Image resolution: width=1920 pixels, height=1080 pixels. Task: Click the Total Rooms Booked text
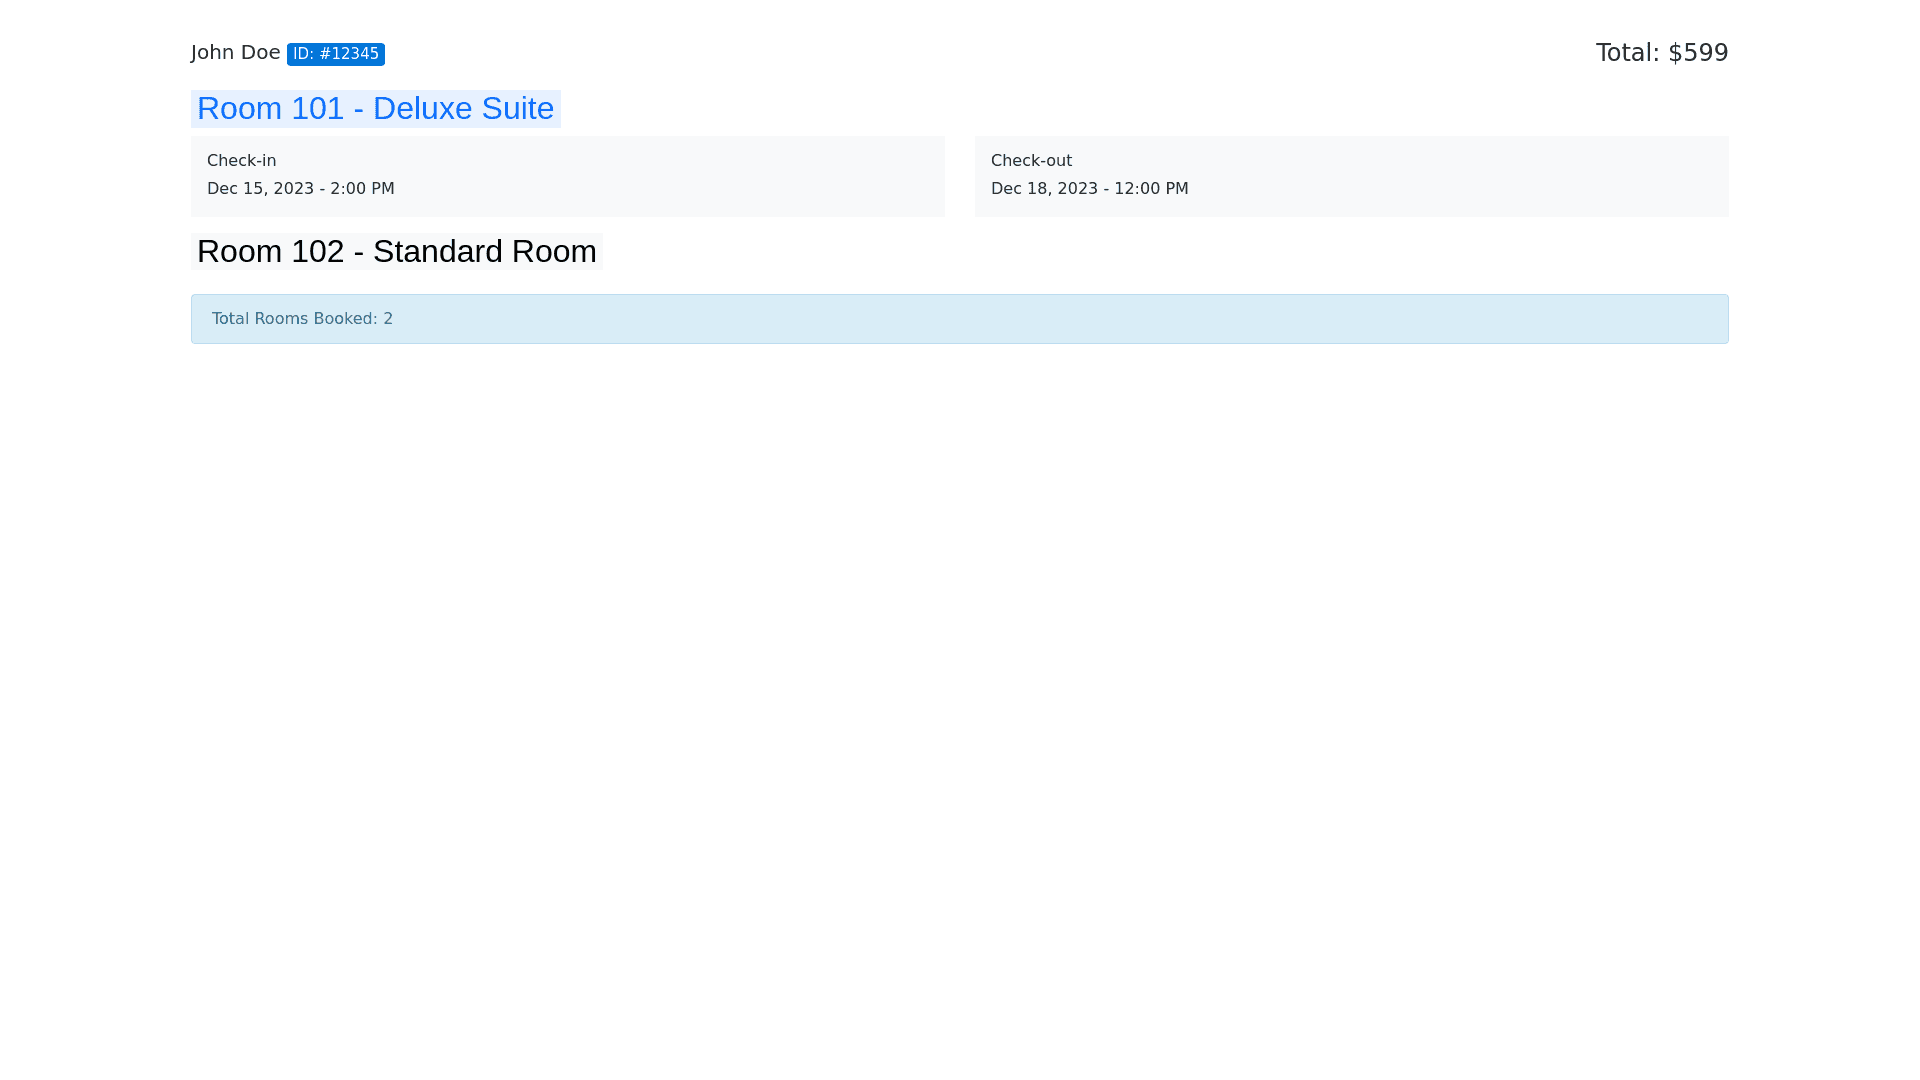point(294,319)
